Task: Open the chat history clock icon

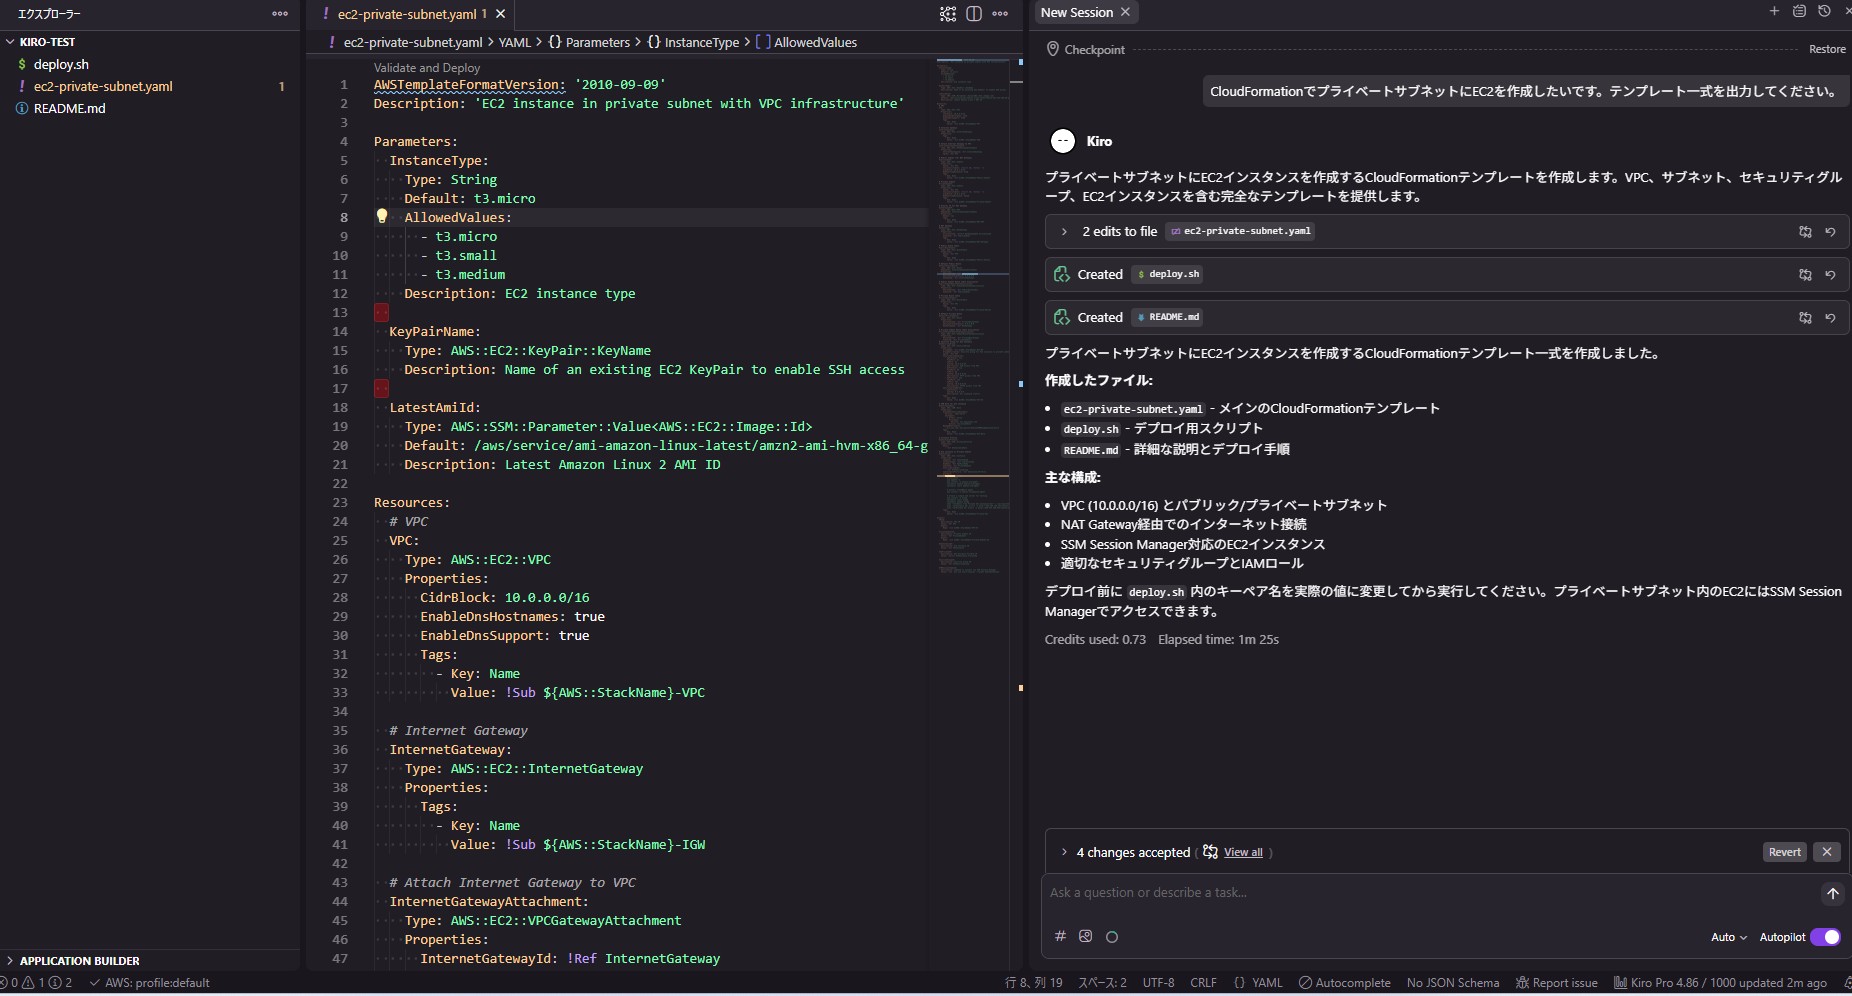Action: [x=1824, y=11]
